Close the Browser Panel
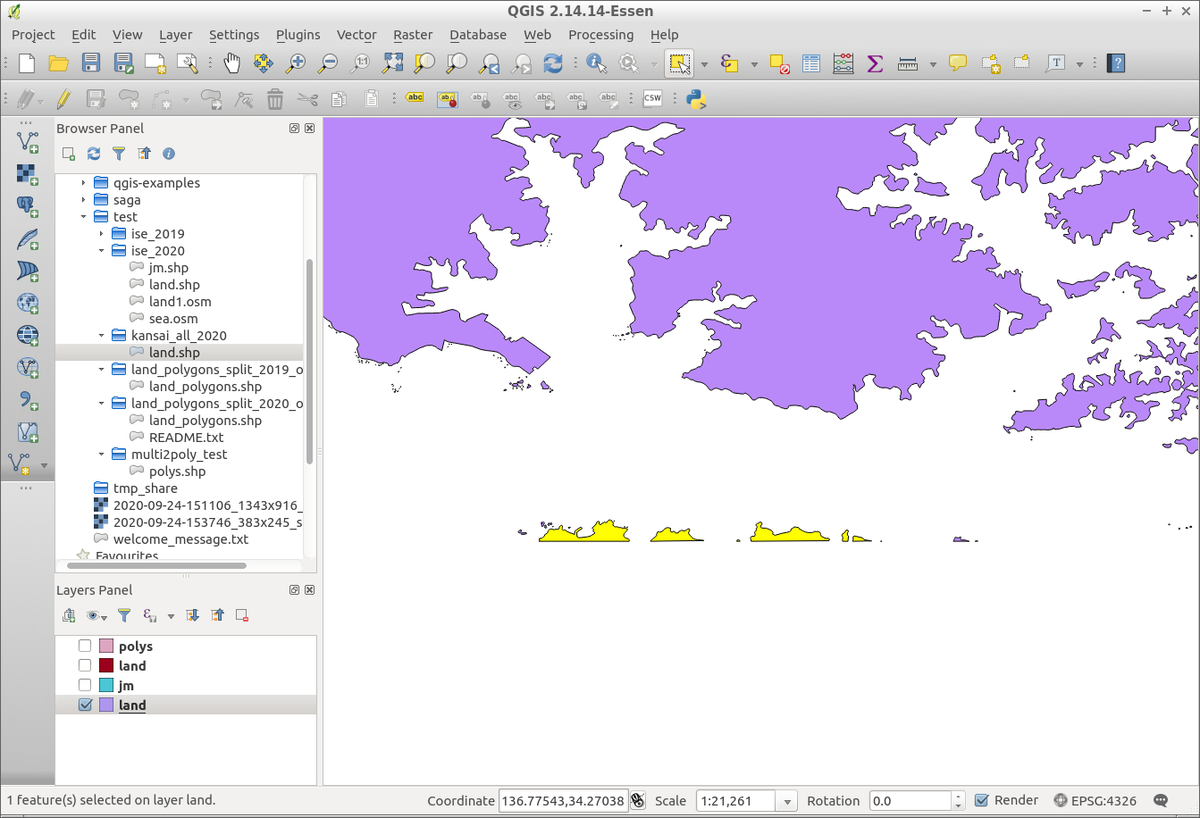Image resolution: width=1200 pixels, height=818 pixels. click(310, 129)
